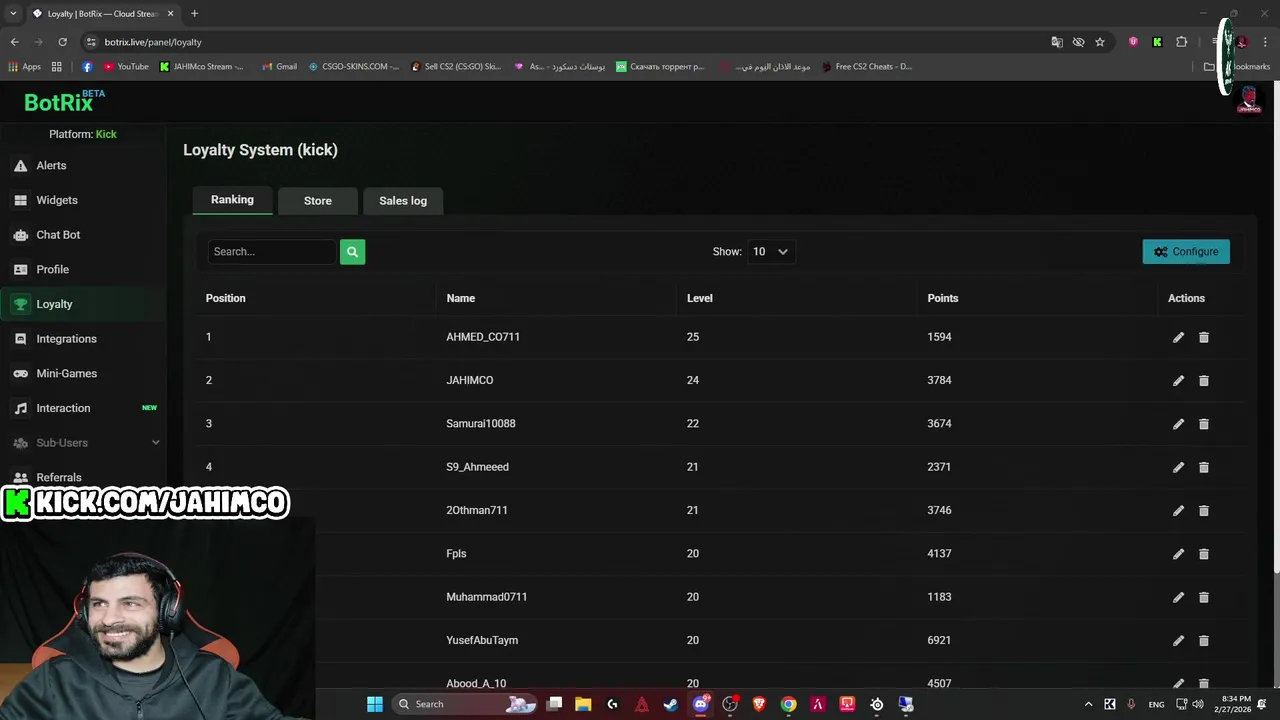Edit Fpls's loyalty entry
The height and width of the screenshot is (720, 1280).
[1178, 554]
